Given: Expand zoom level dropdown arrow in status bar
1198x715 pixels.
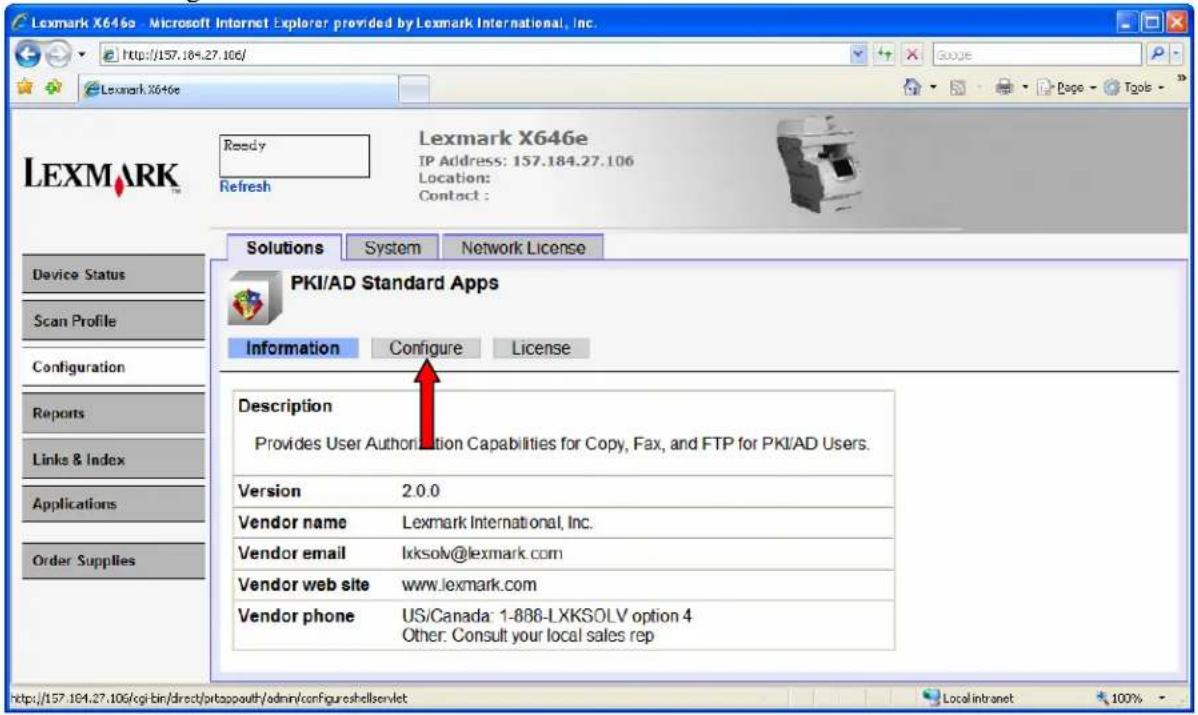Looking at the screenshot, I should pos(1162,698).
